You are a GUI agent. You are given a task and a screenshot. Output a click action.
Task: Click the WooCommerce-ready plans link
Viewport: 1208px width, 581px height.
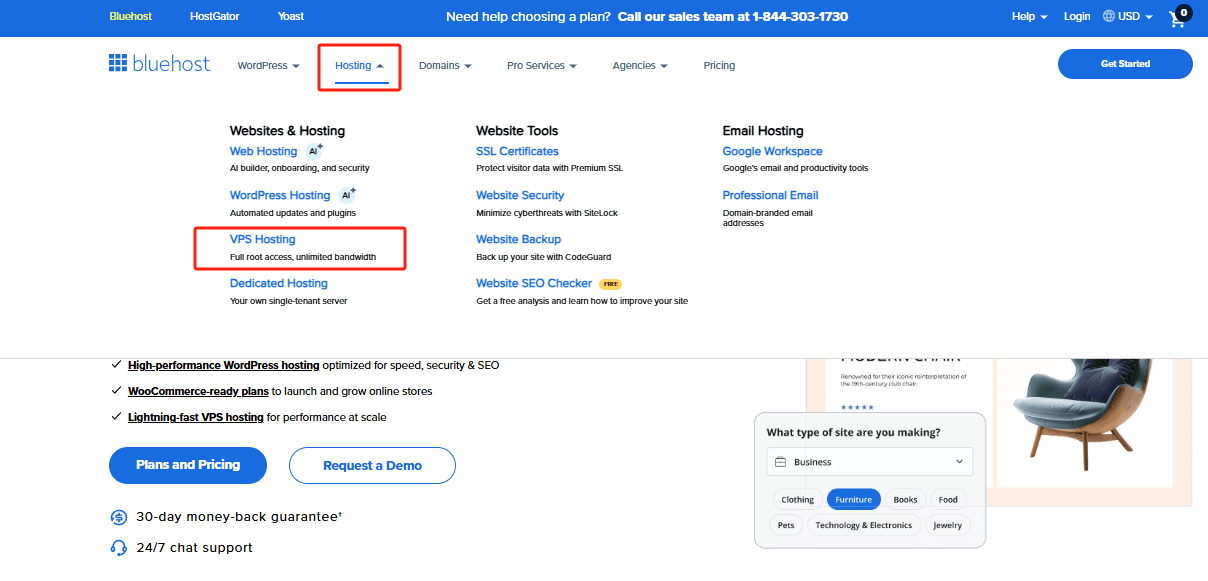click(198, 391)
